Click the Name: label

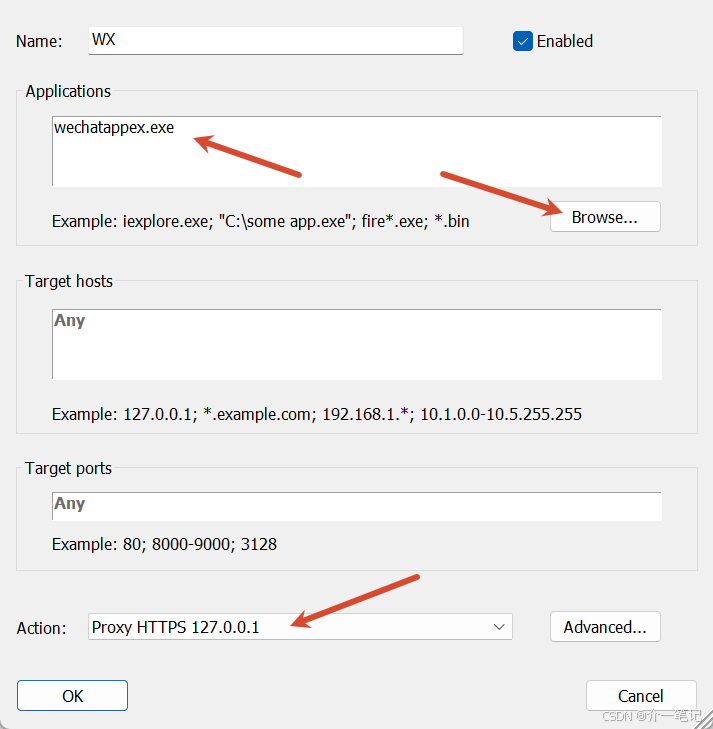tap(39, 41)
